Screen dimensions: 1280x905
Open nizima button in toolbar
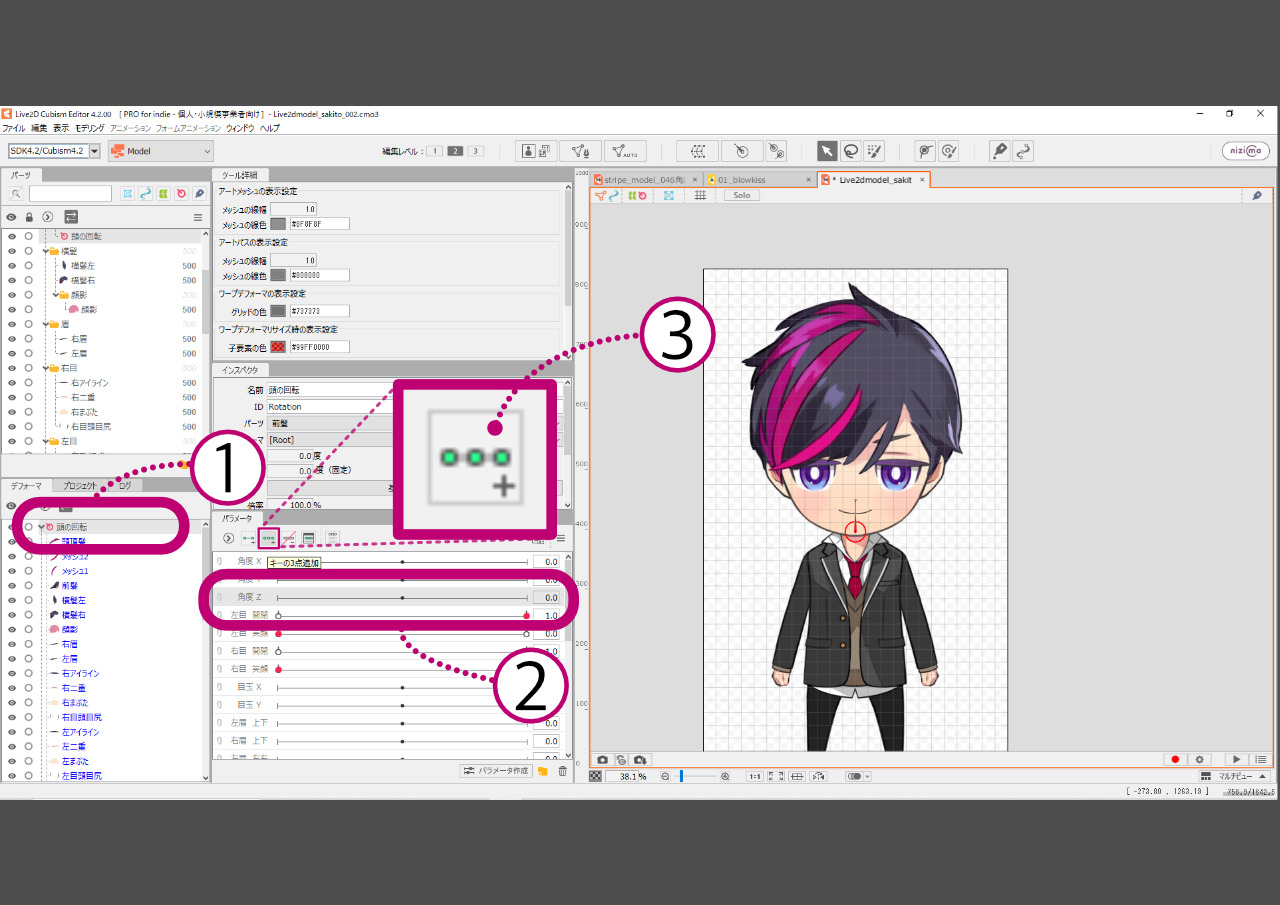(x=1246, y=151)
